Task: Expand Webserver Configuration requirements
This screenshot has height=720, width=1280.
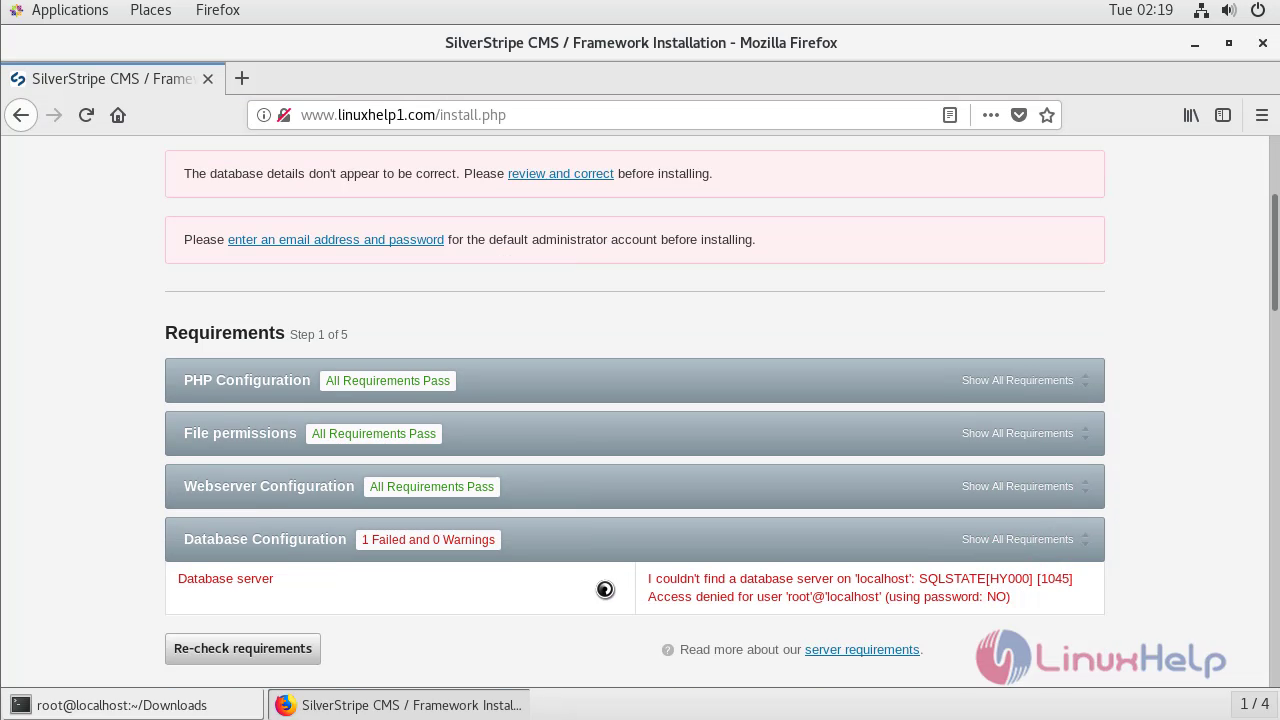Action: click(x=1025, y=486)
